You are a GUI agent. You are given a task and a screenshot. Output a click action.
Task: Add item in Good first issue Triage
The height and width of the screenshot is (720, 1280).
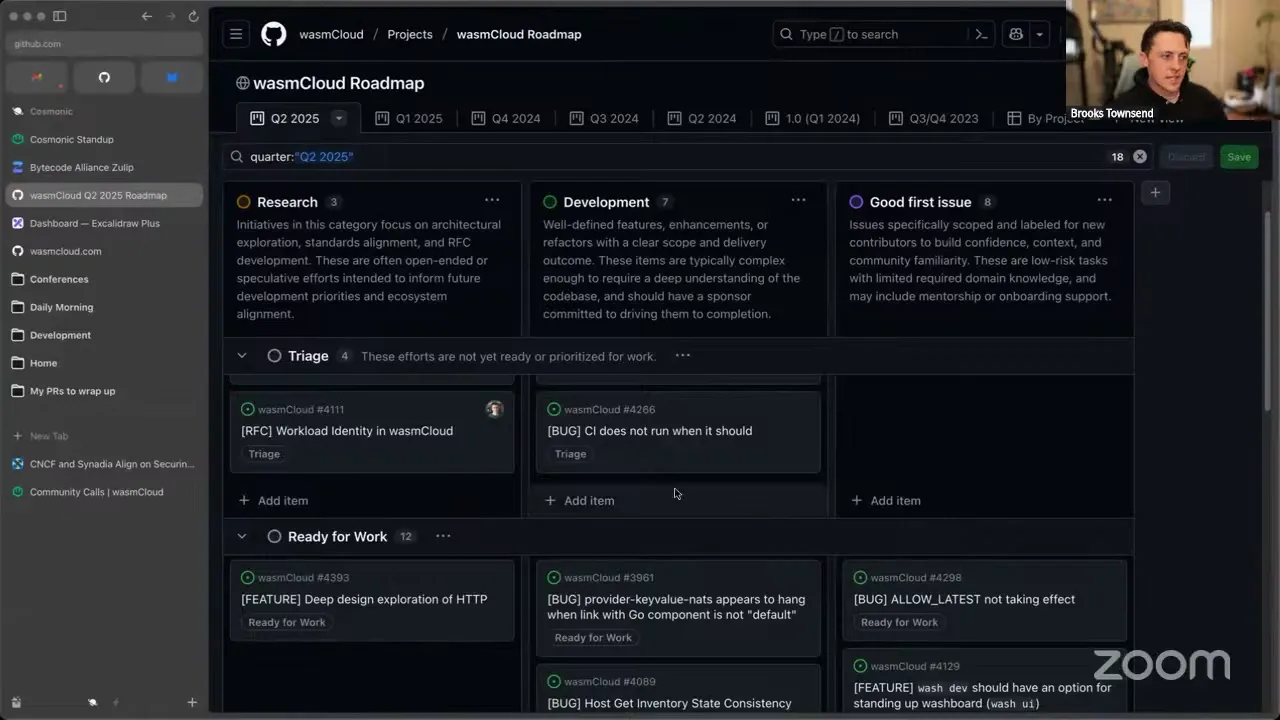[x=885, y=500]
